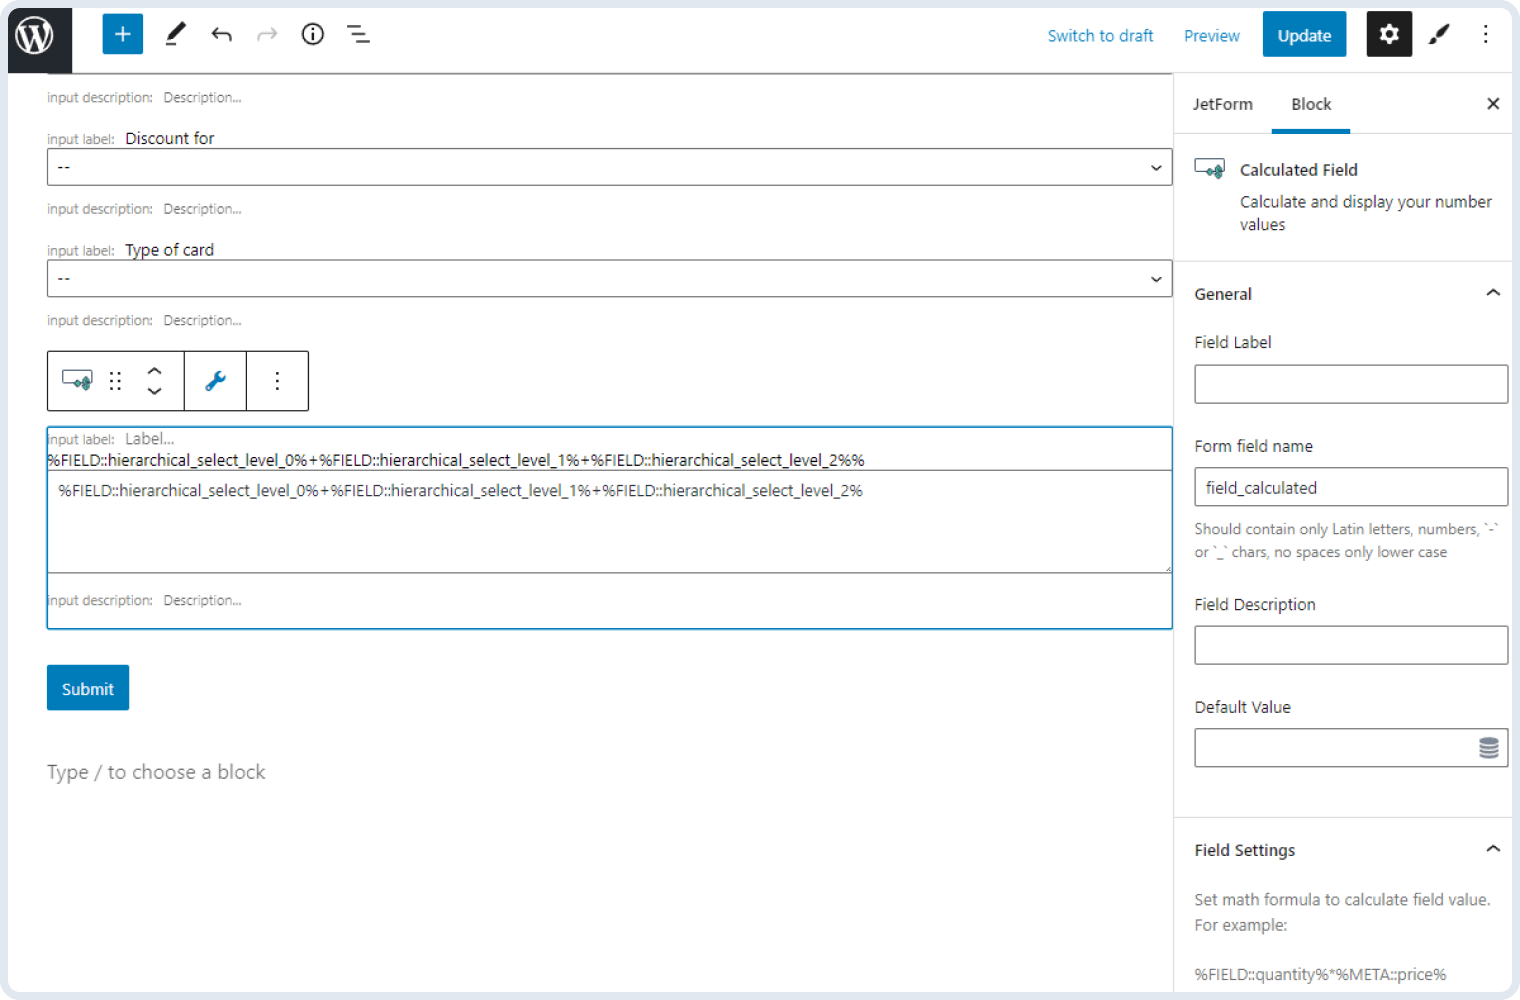Open the editor Options three-dot menu
This screenshot has height=1000, width=1520.
tap(1487, 34)
